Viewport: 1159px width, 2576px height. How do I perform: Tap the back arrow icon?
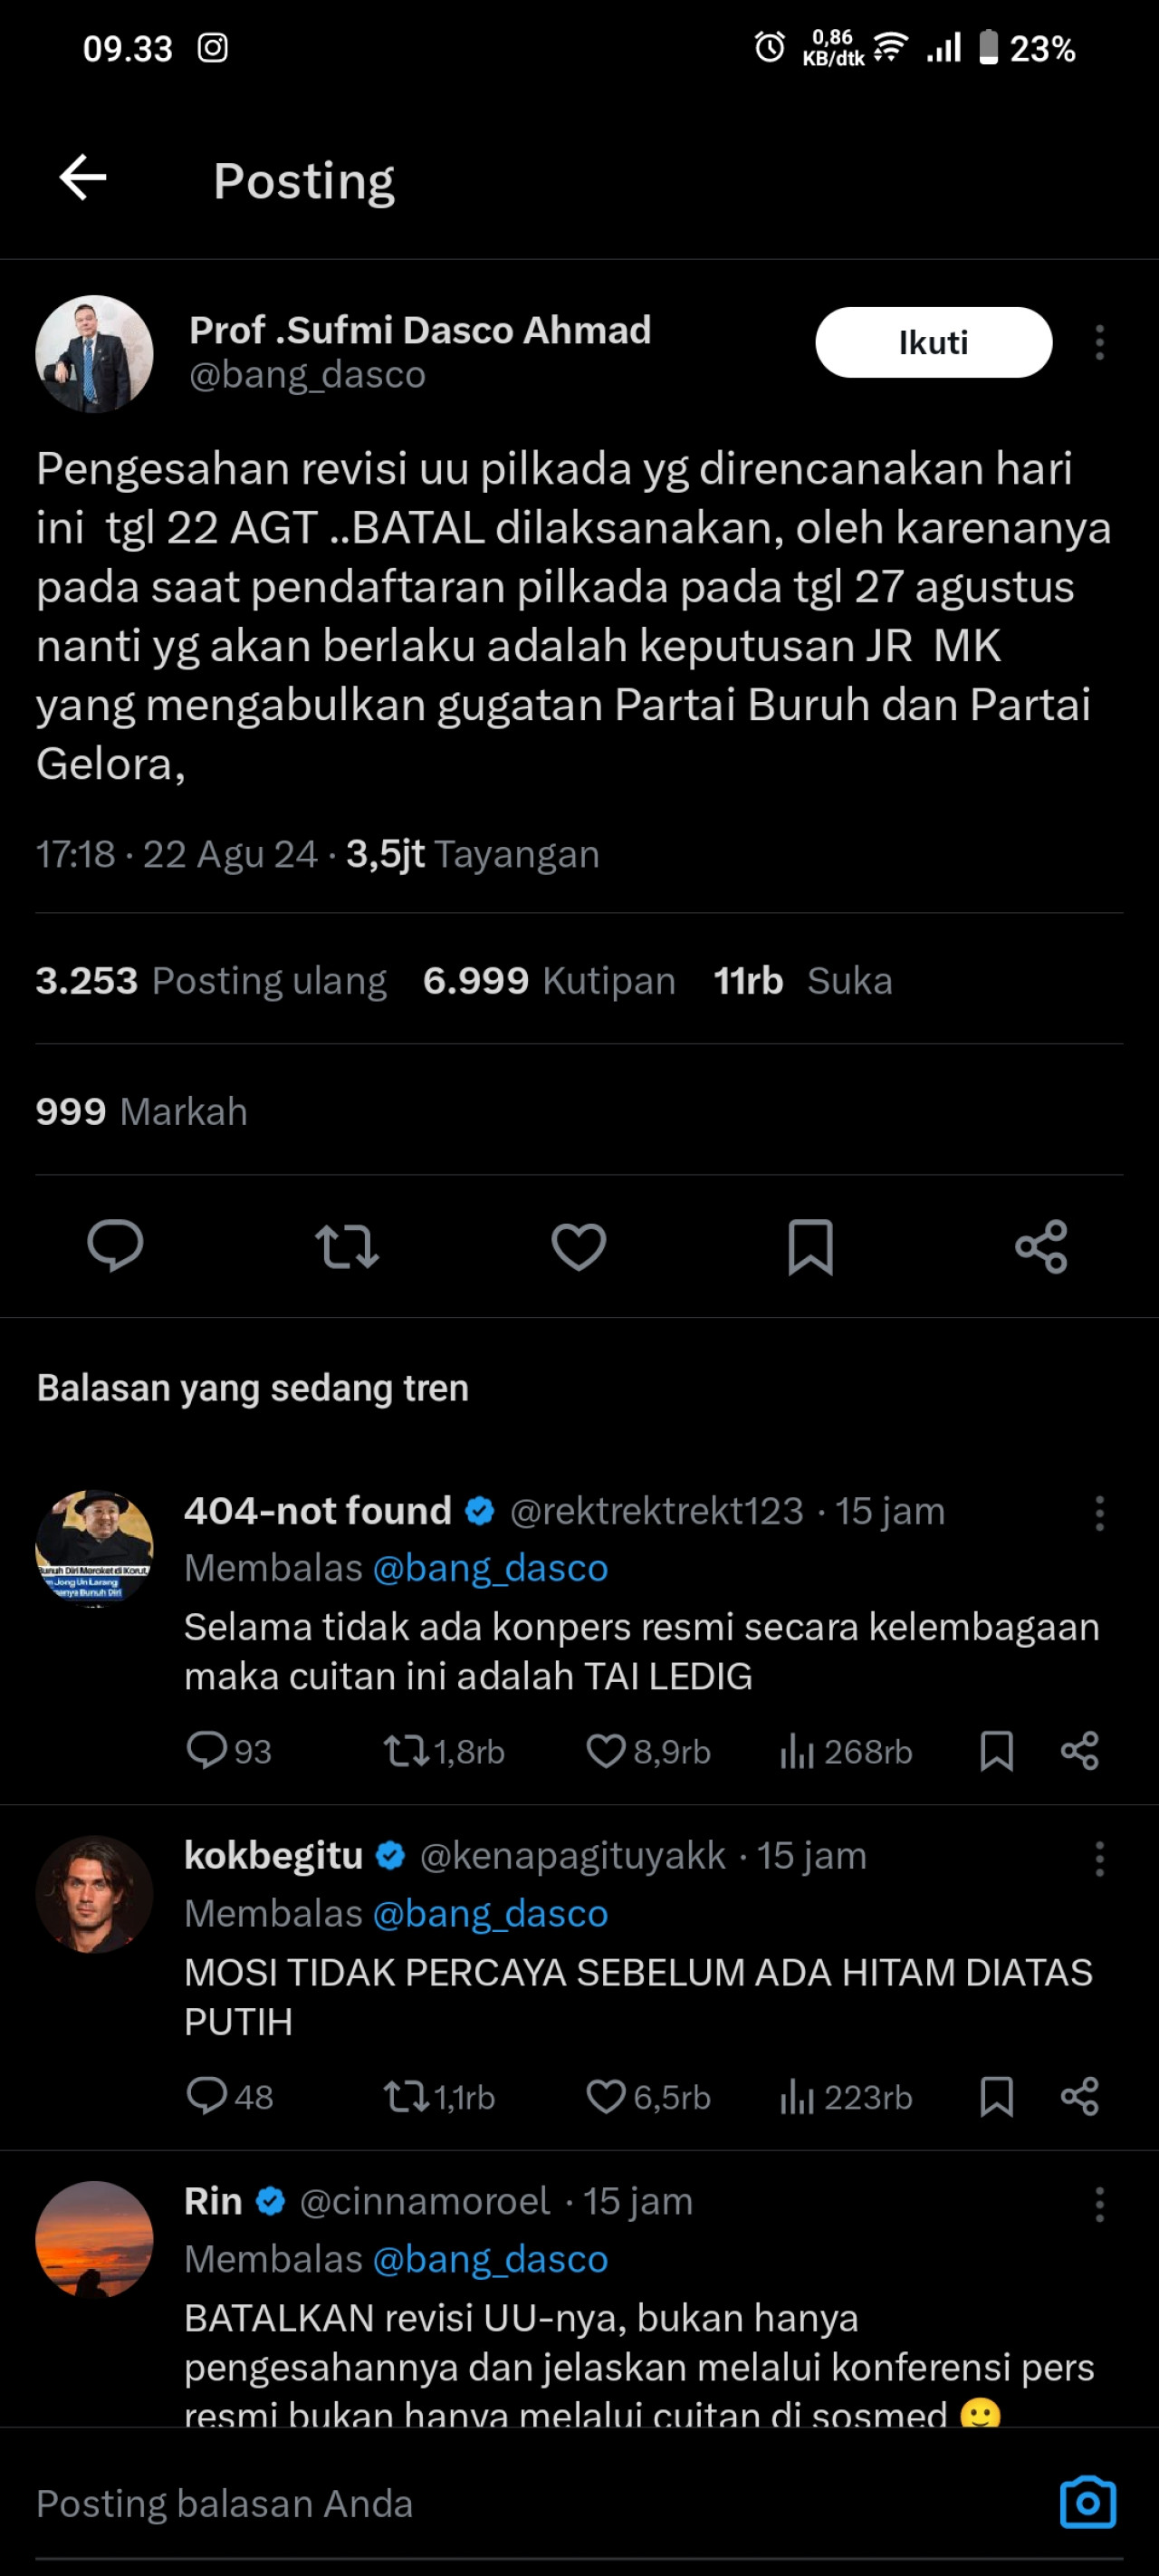coord(83,178)
